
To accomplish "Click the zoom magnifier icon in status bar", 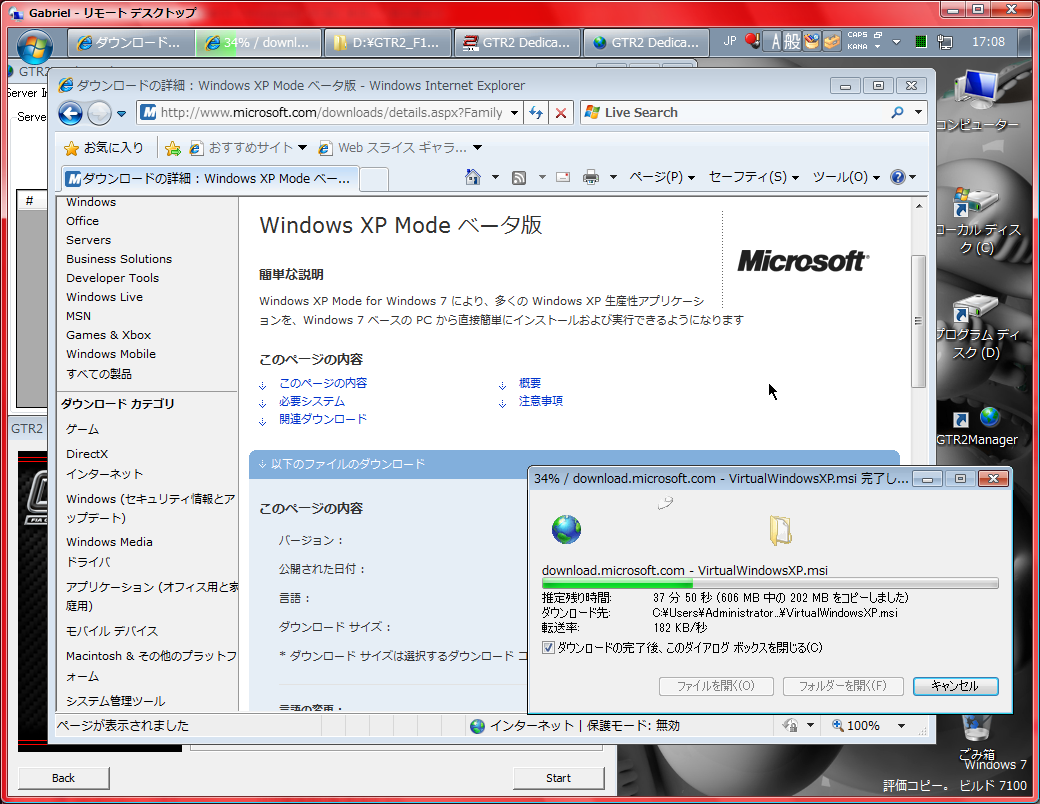I will [x=838, y=726].
